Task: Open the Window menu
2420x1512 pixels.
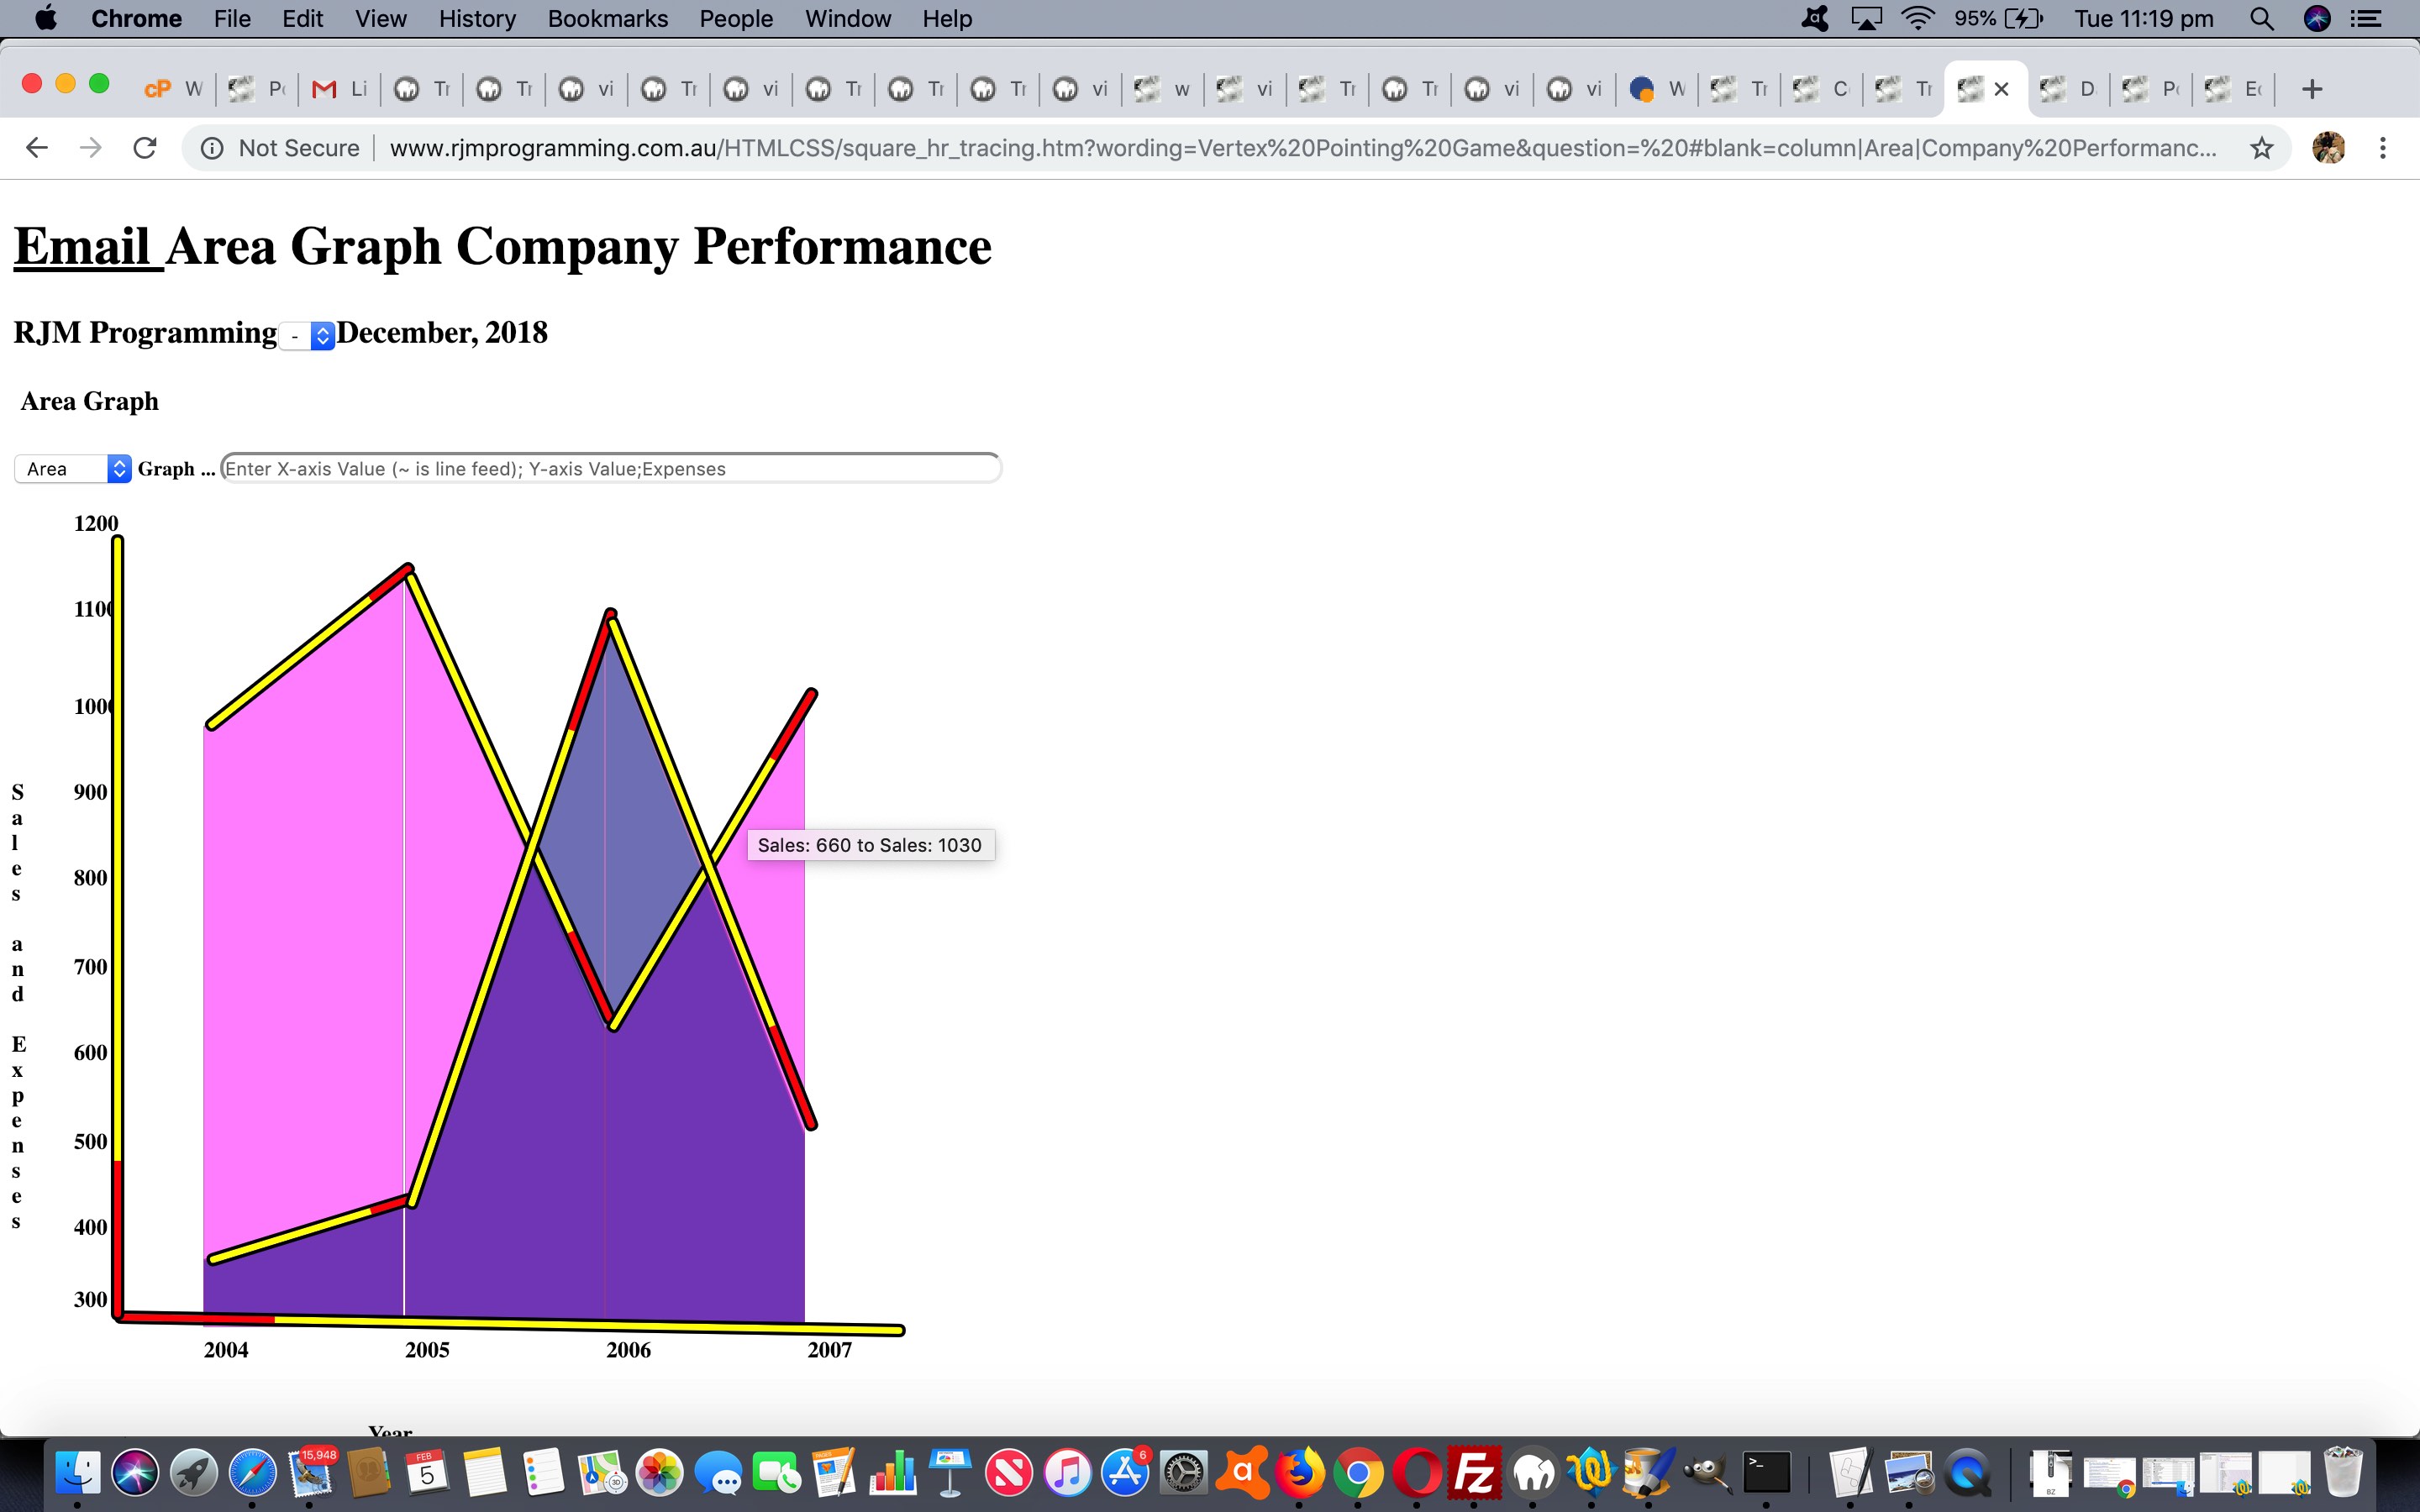Action: pyautogui.click(x=847, y=18)
